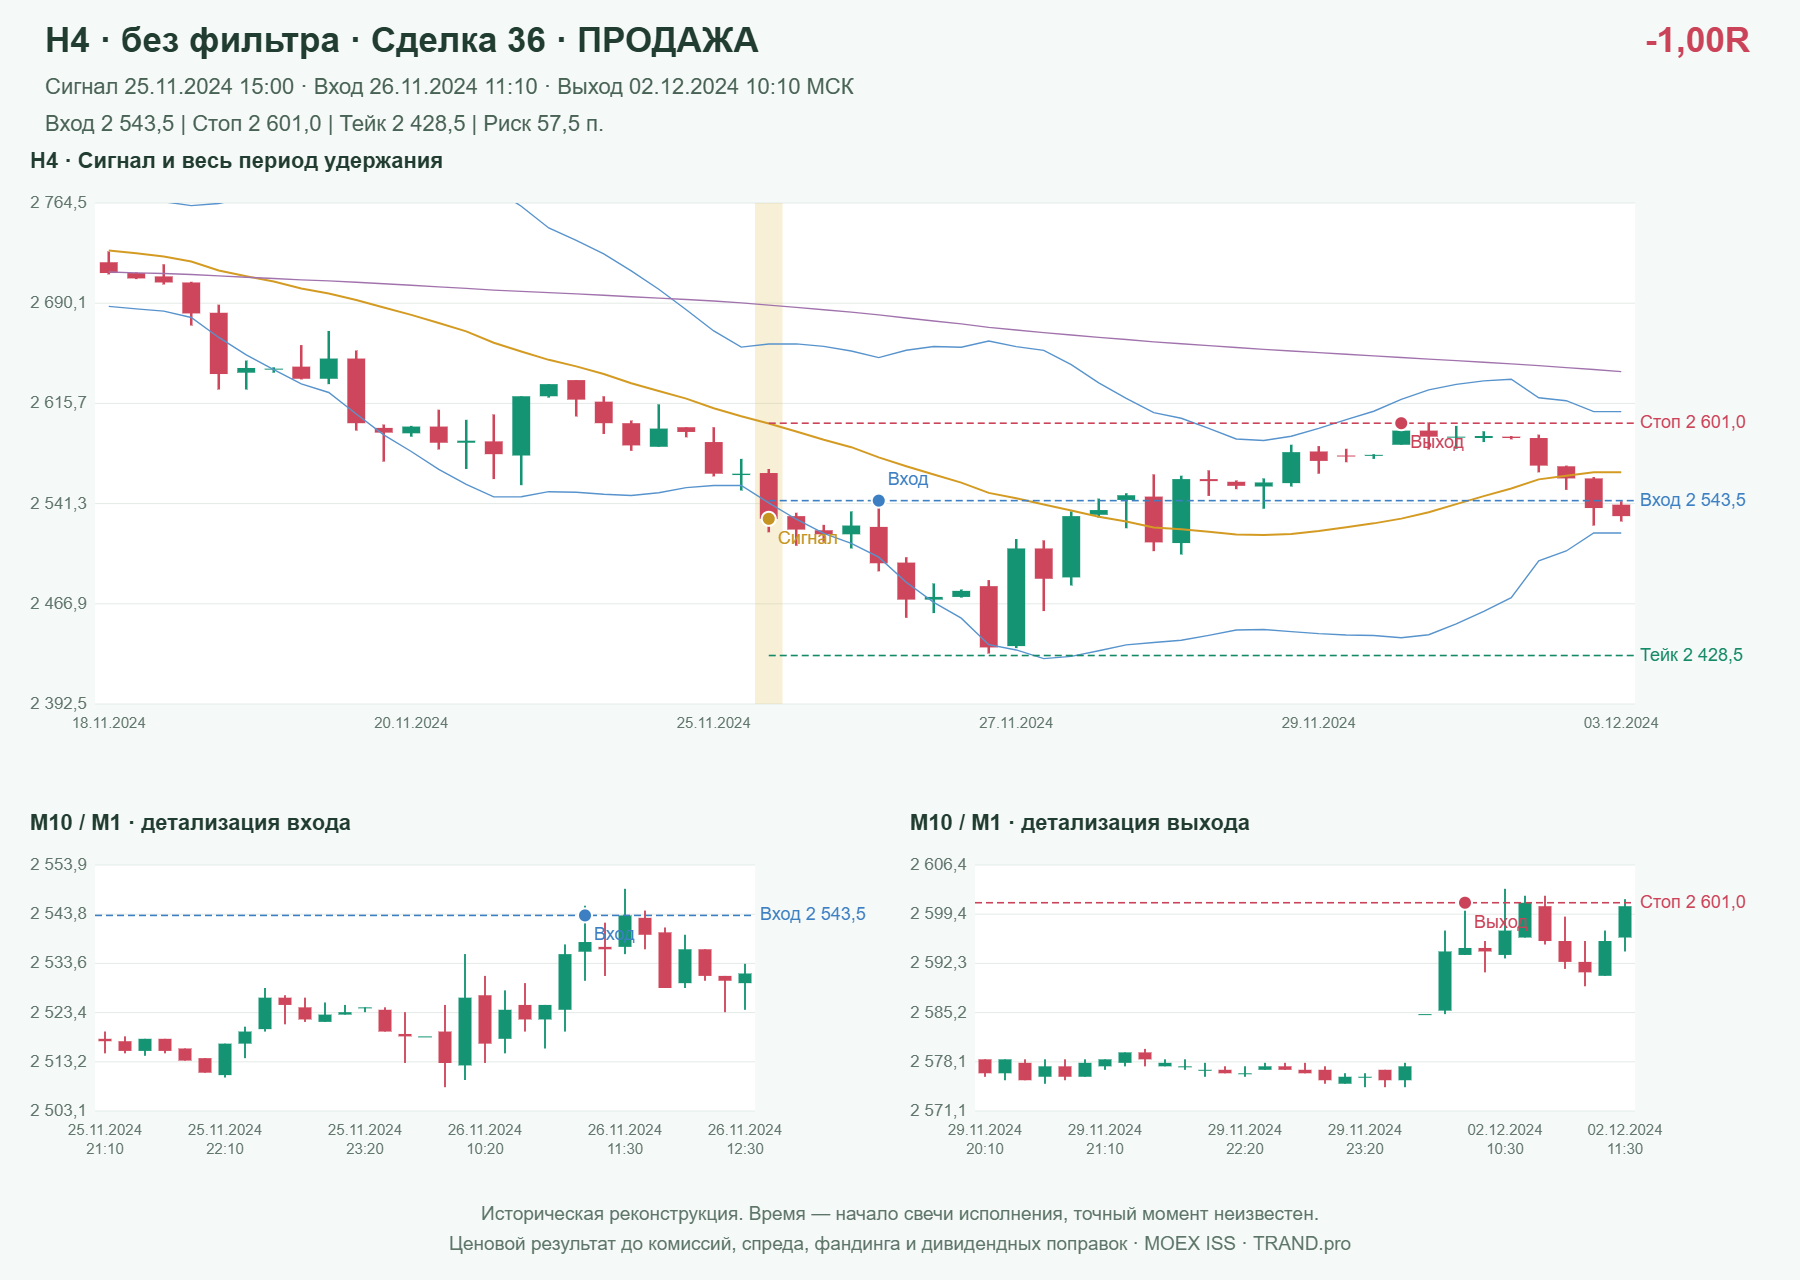Image resolution: width=1800 pixels, height=1280 pixels.
Task: Click price axis label 2 392,5
Action: pyautogui.click(x=58, y=704)
